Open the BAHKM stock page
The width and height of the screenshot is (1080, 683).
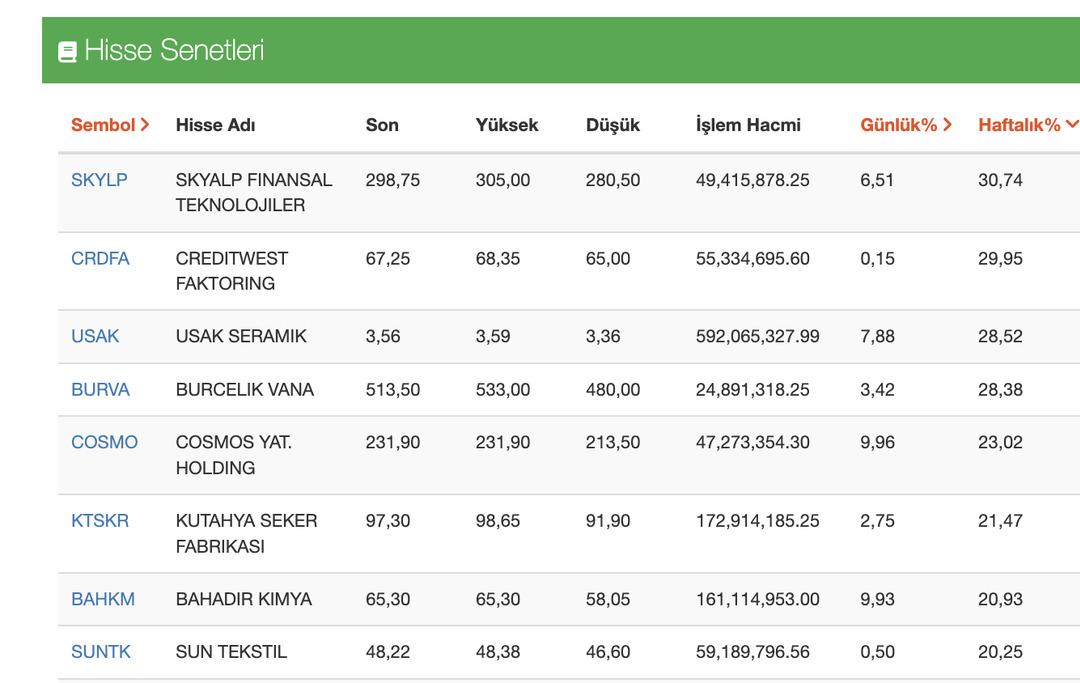coord(103,599)
